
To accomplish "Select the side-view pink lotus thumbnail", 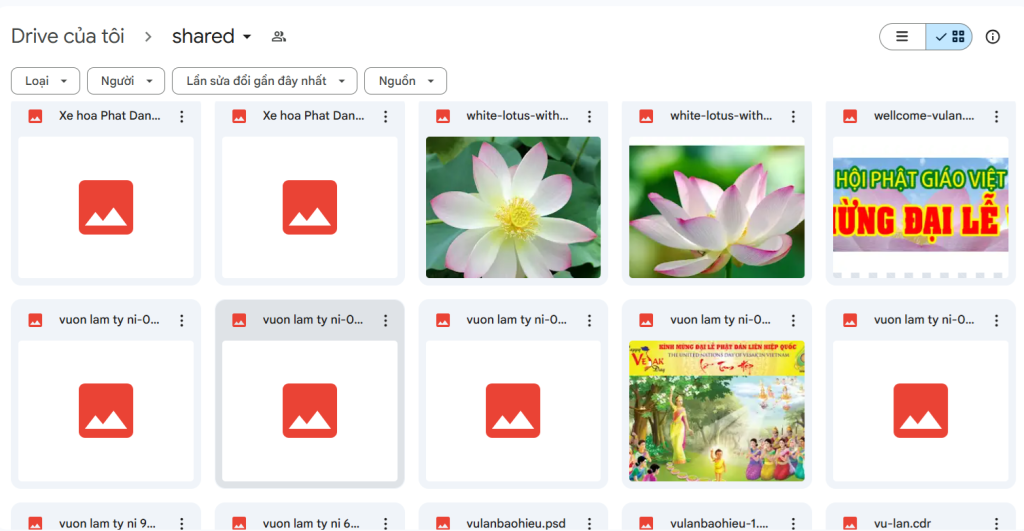I will pos(716,207).
